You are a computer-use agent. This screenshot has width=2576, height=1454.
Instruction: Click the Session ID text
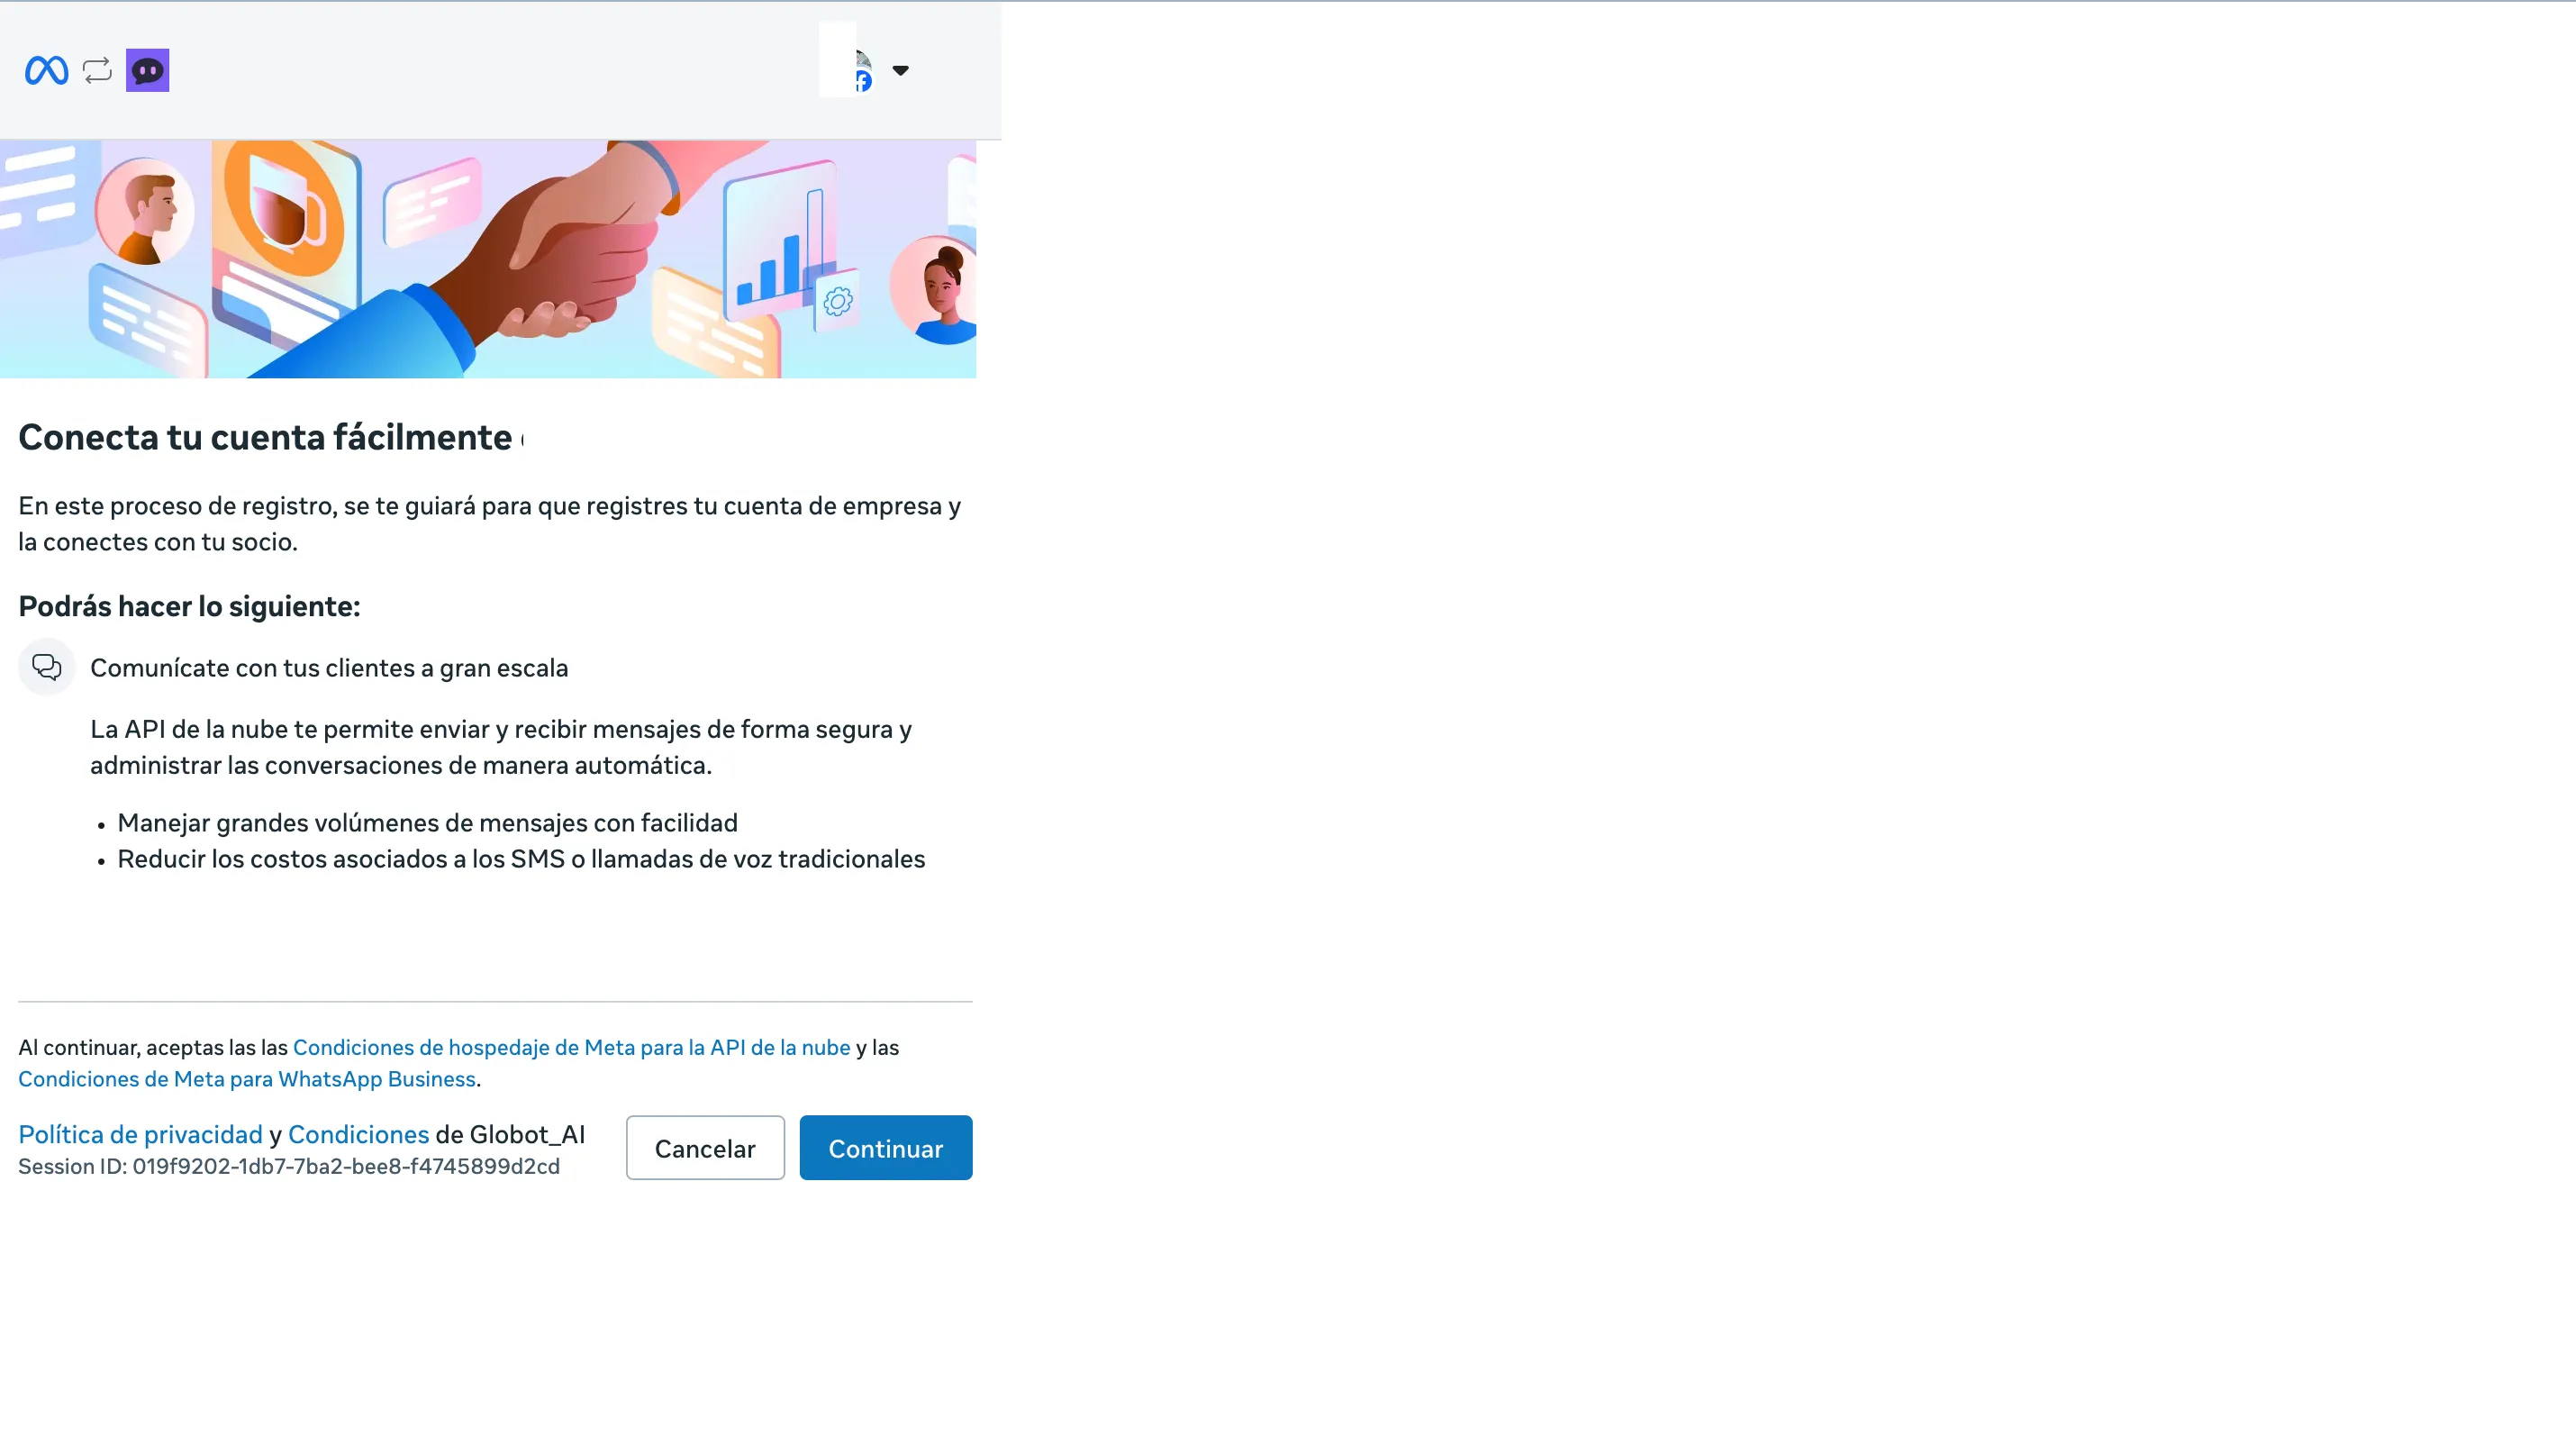pyautogui.click(x=289, y=1166)
